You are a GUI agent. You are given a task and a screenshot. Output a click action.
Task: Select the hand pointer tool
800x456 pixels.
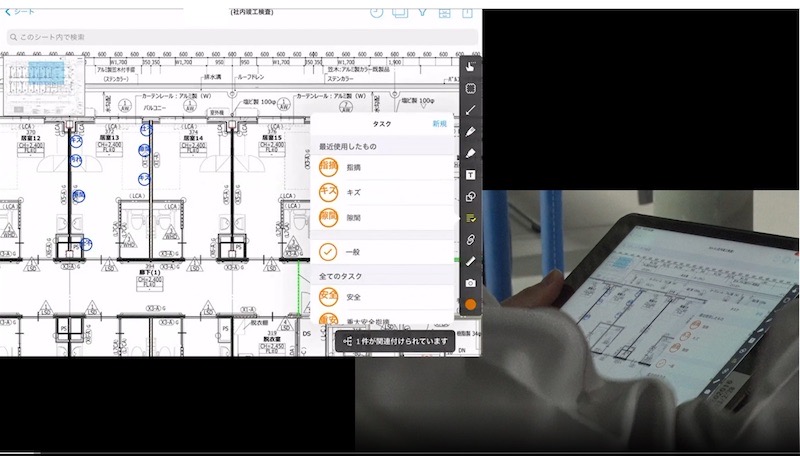point(470,66)
